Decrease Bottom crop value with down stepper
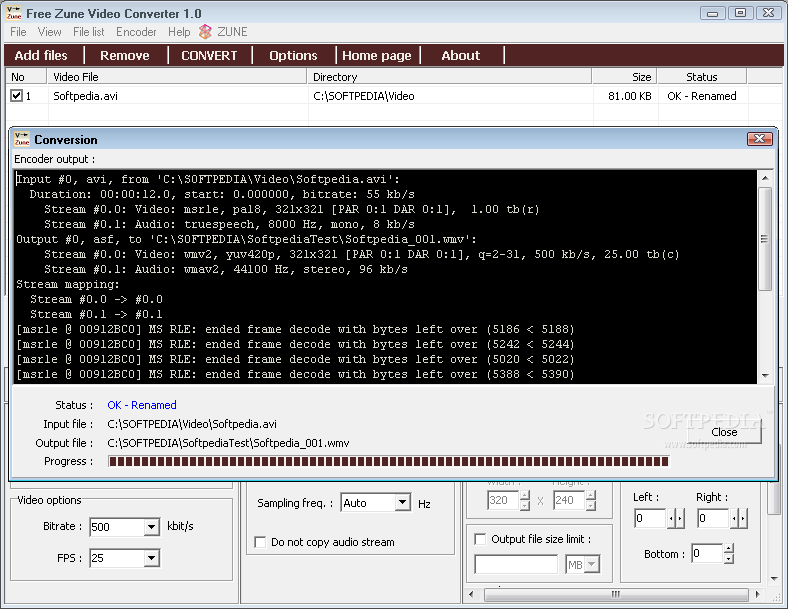Image resolution: width=788 pixels, height=609 pixels. 729,558
